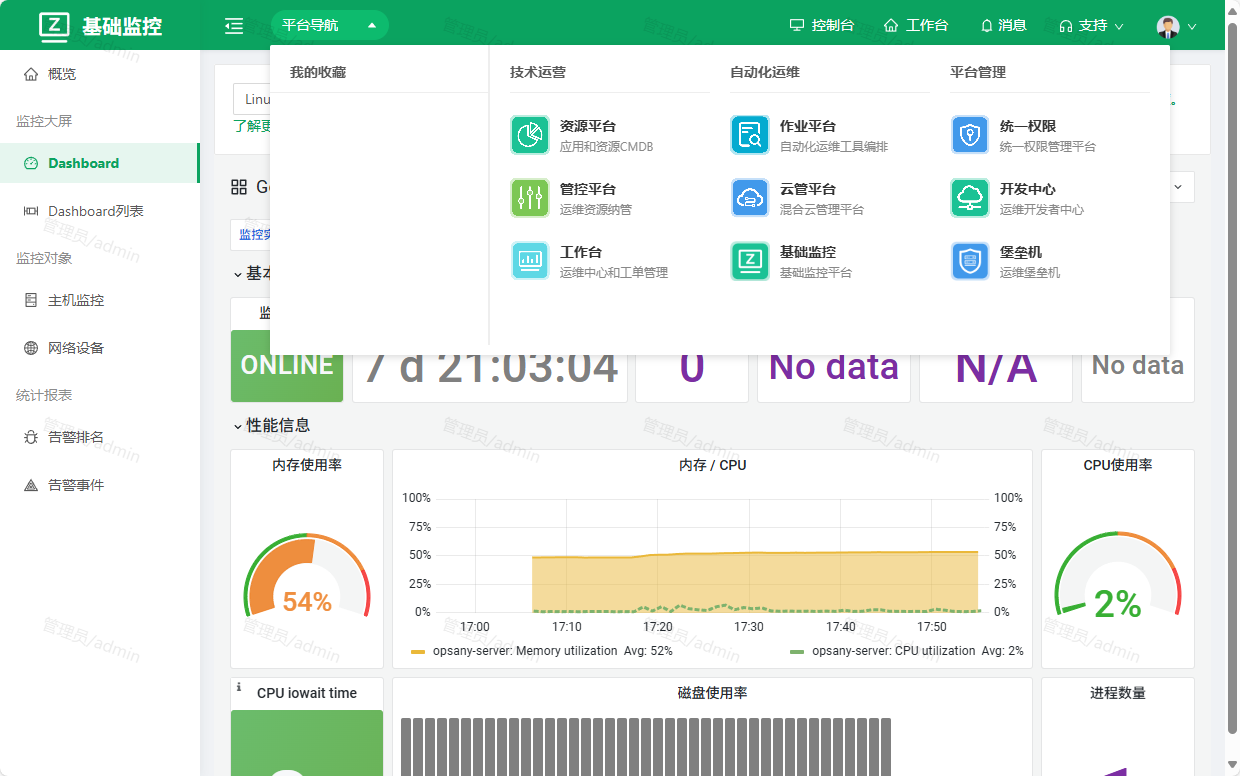Click the 内存 / CPU chart area
1240x776 pixels.
tap(712, 556)
